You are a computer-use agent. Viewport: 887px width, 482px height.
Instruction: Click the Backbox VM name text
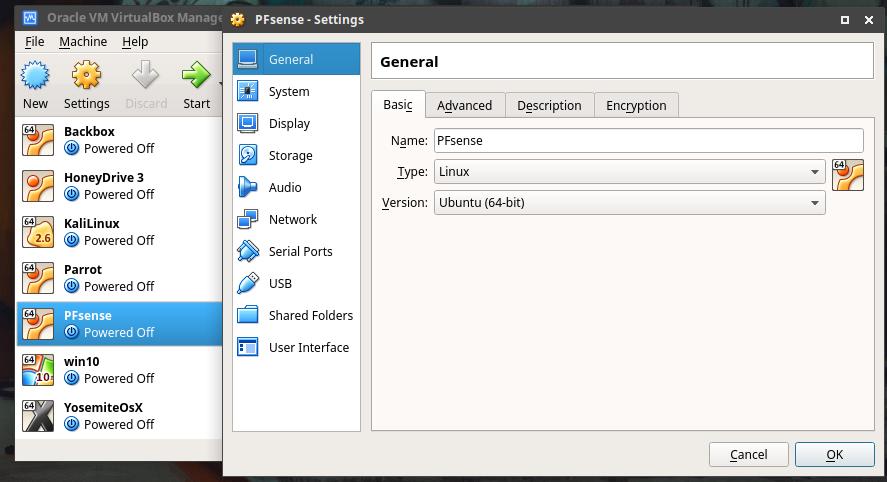click(x=89, y=131)
